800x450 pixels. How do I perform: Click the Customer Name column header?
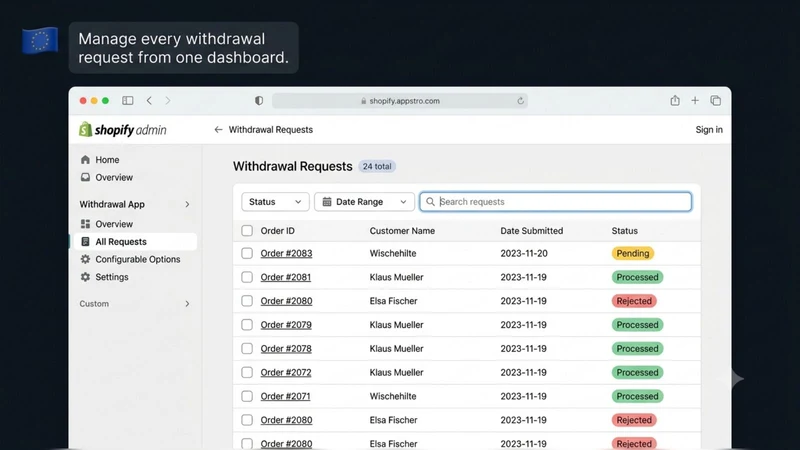tap(402, 231)
